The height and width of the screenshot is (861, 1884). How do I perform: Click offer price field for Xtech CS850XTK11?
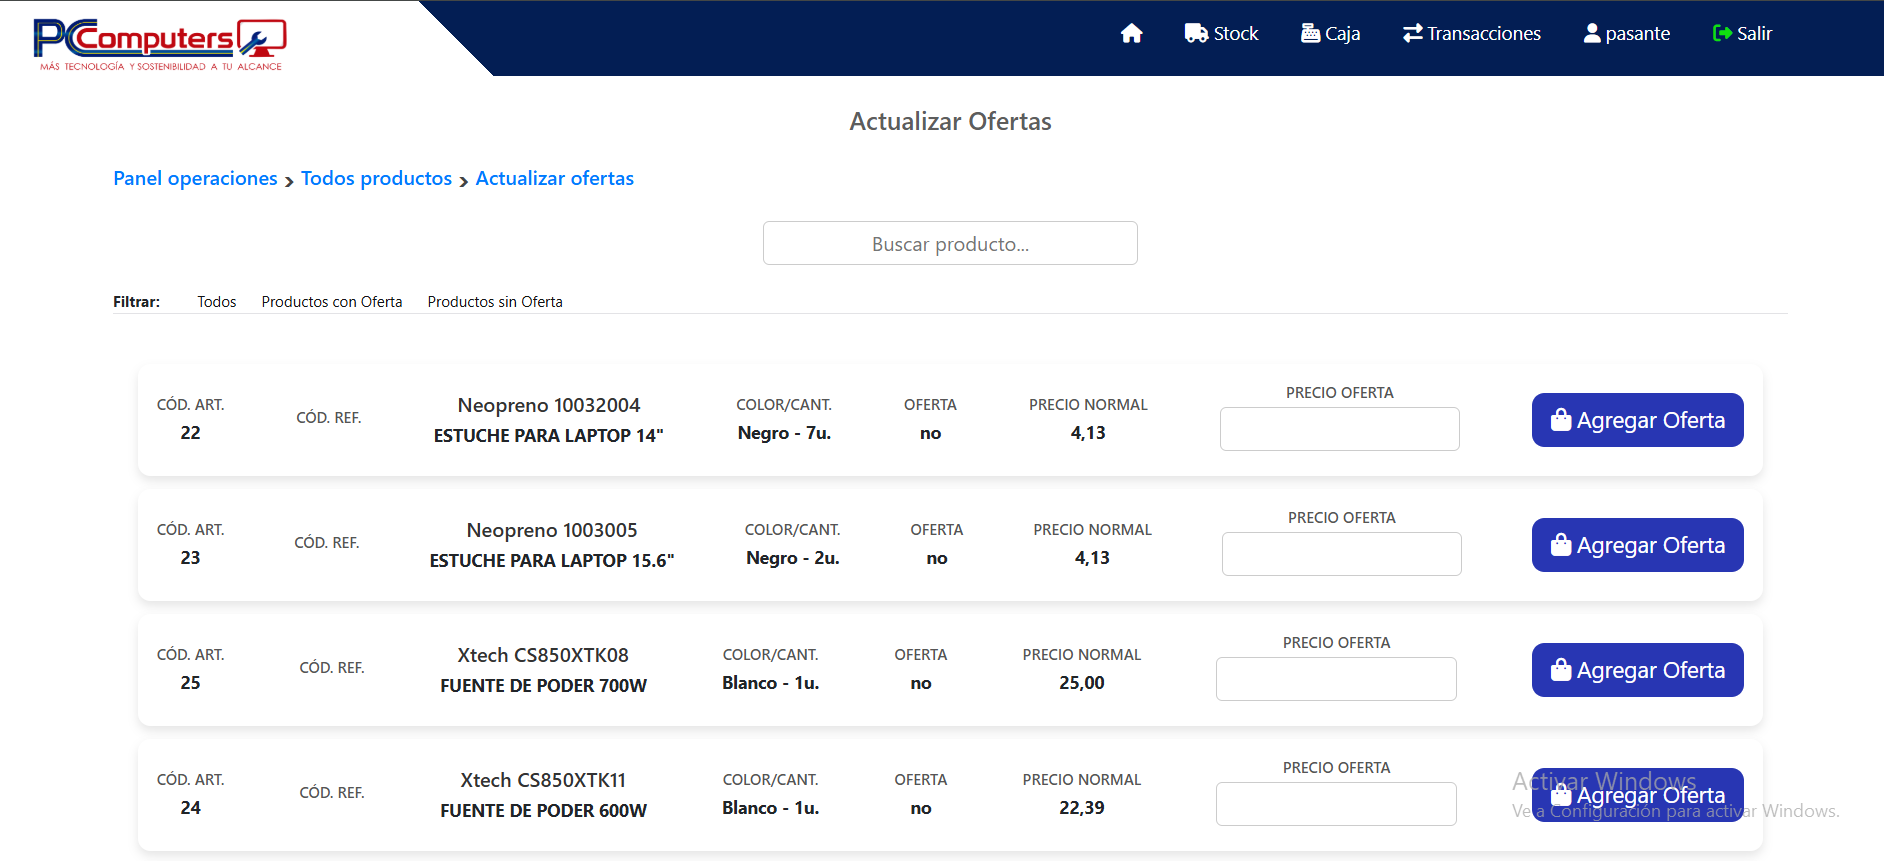[x=1336, y=804]
